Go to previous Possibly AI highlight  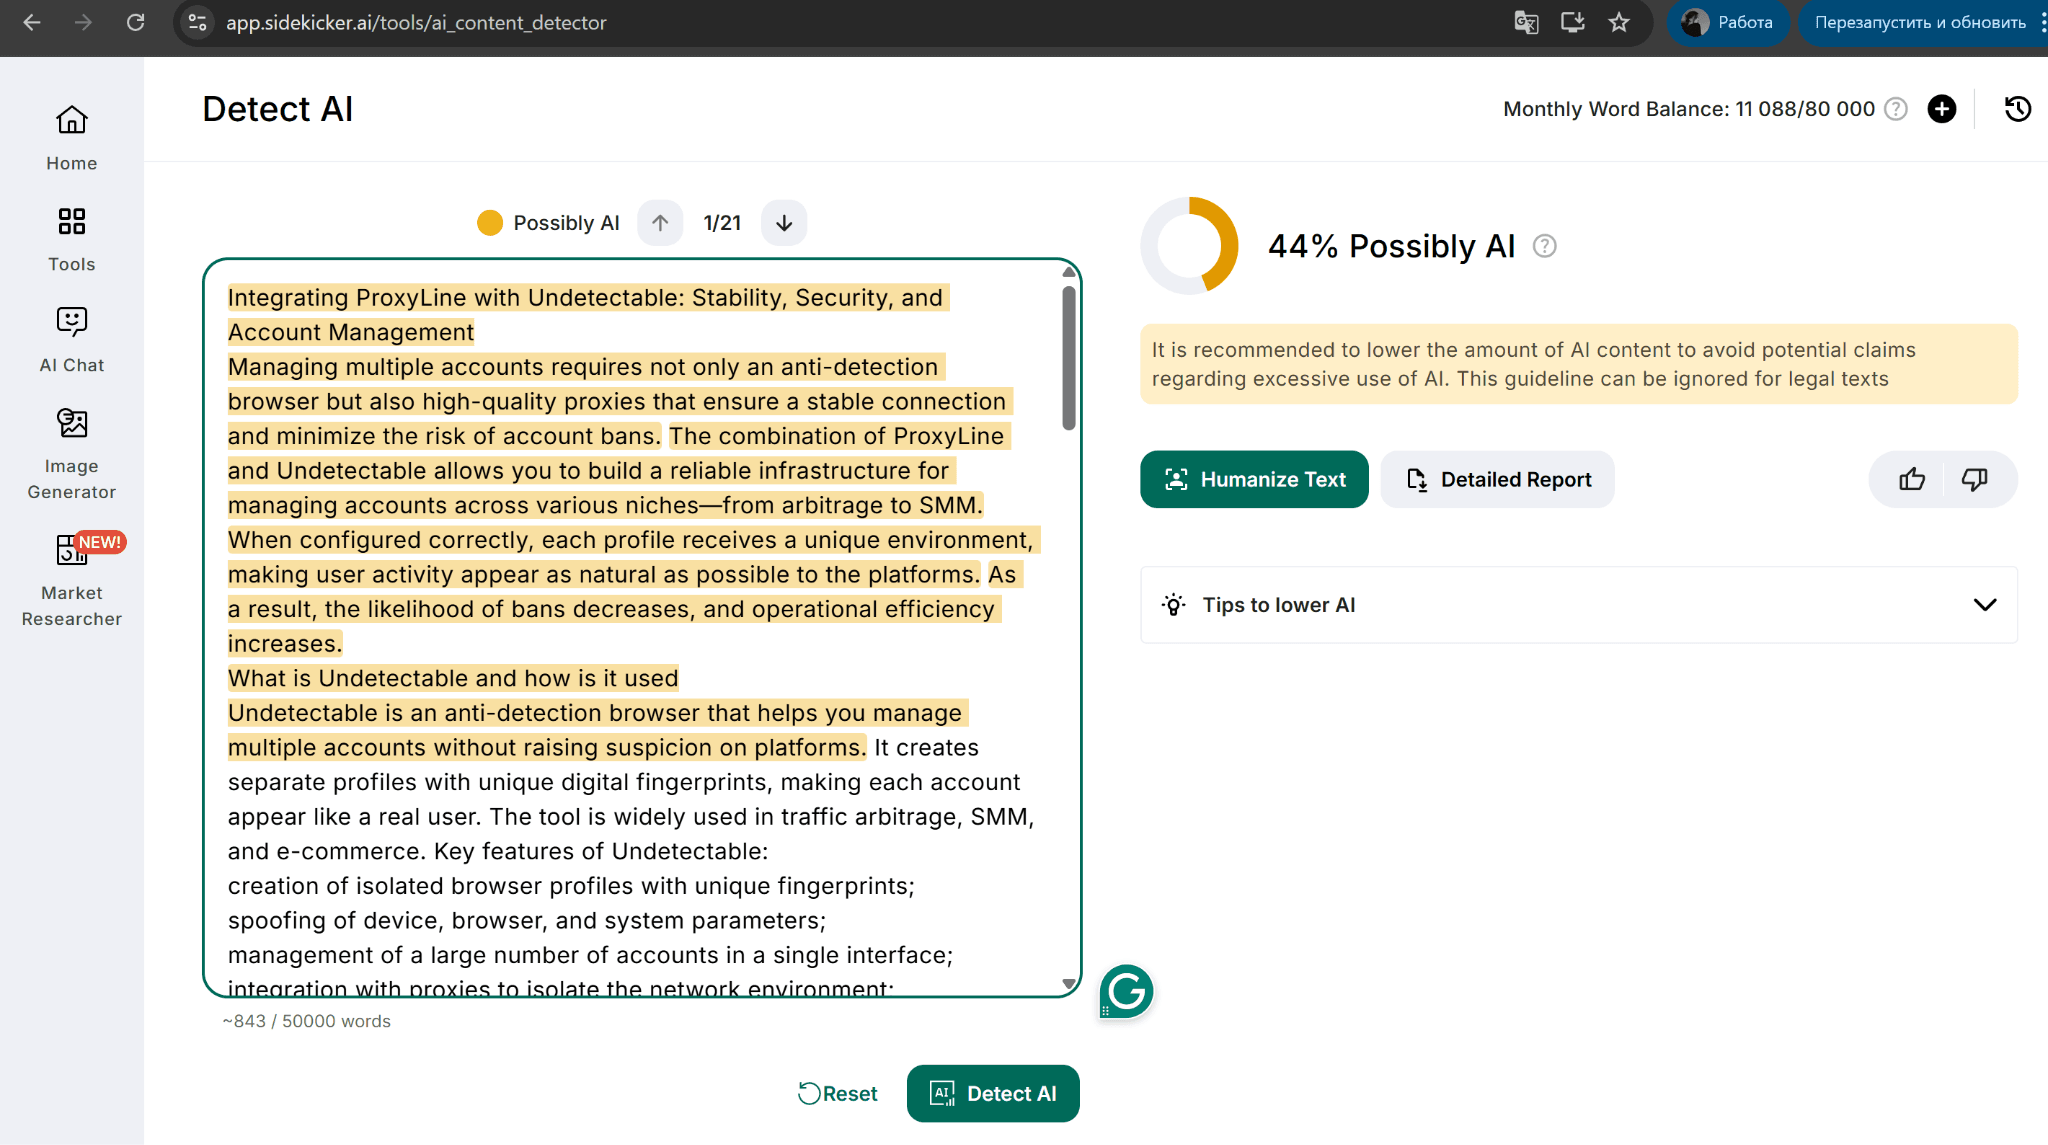[x=660, y=223]
